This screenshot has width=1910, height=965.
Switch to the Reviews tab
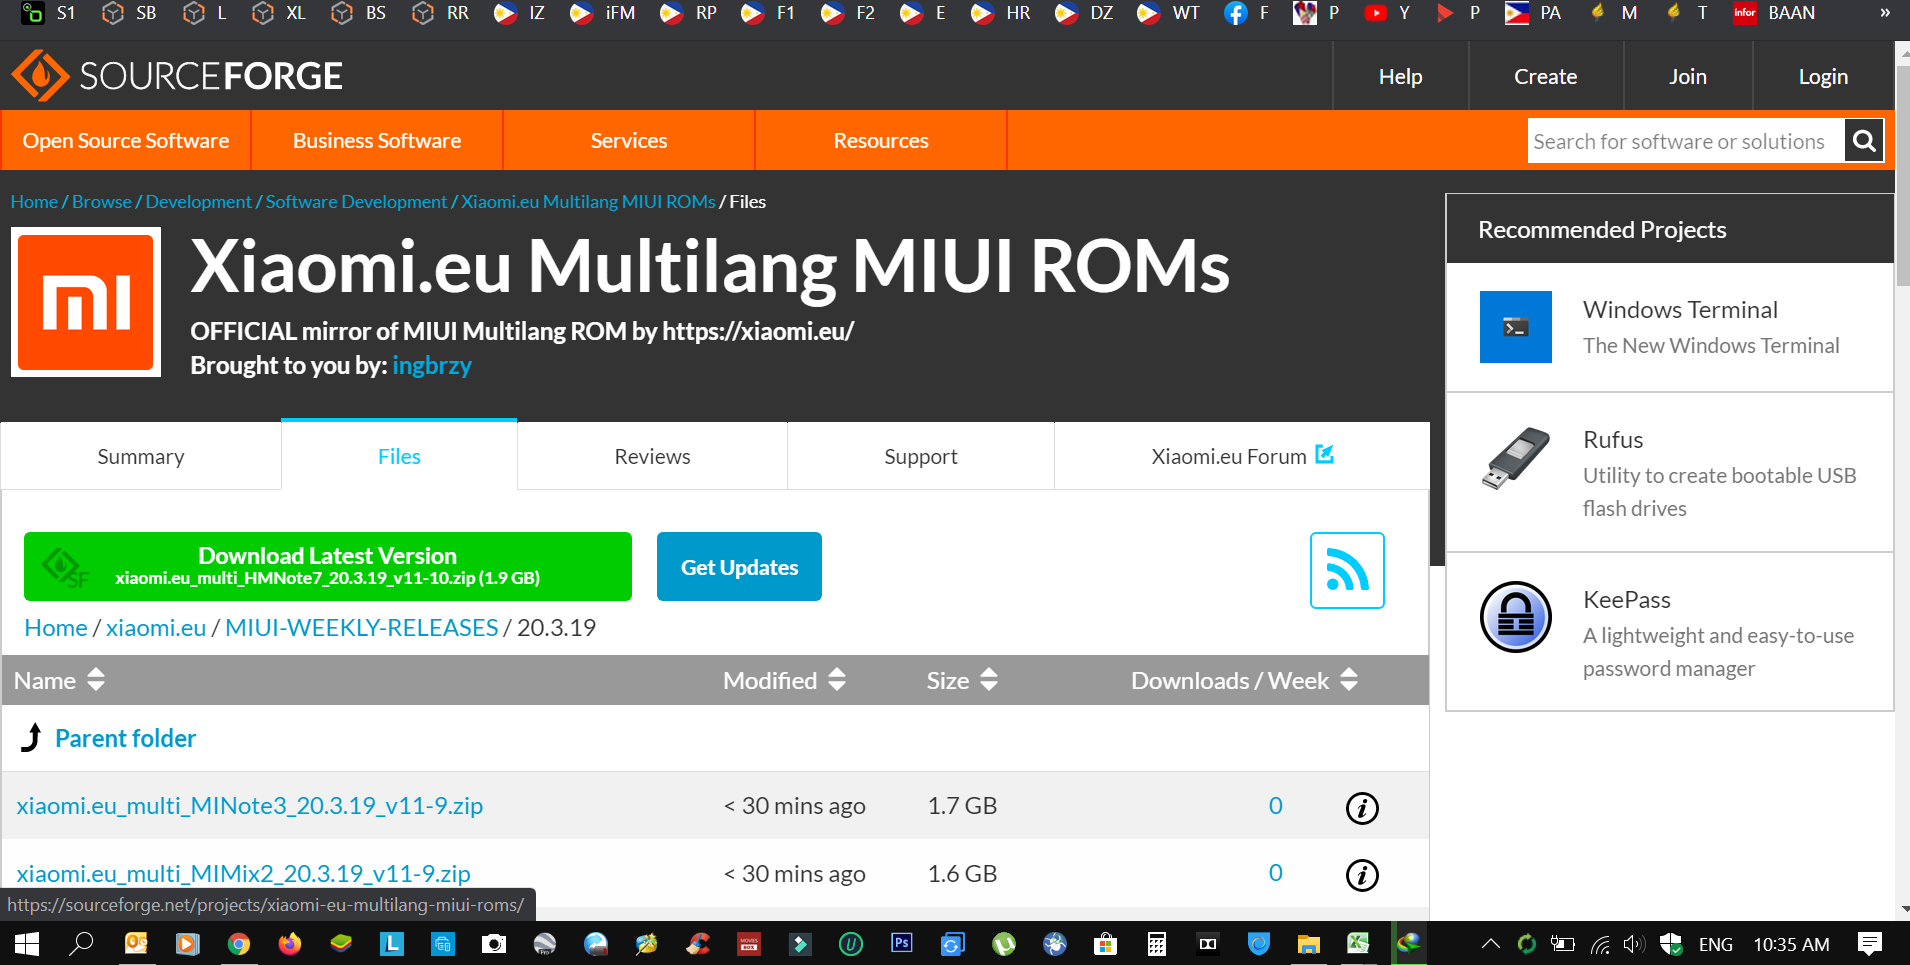click(x=652, y=456)
